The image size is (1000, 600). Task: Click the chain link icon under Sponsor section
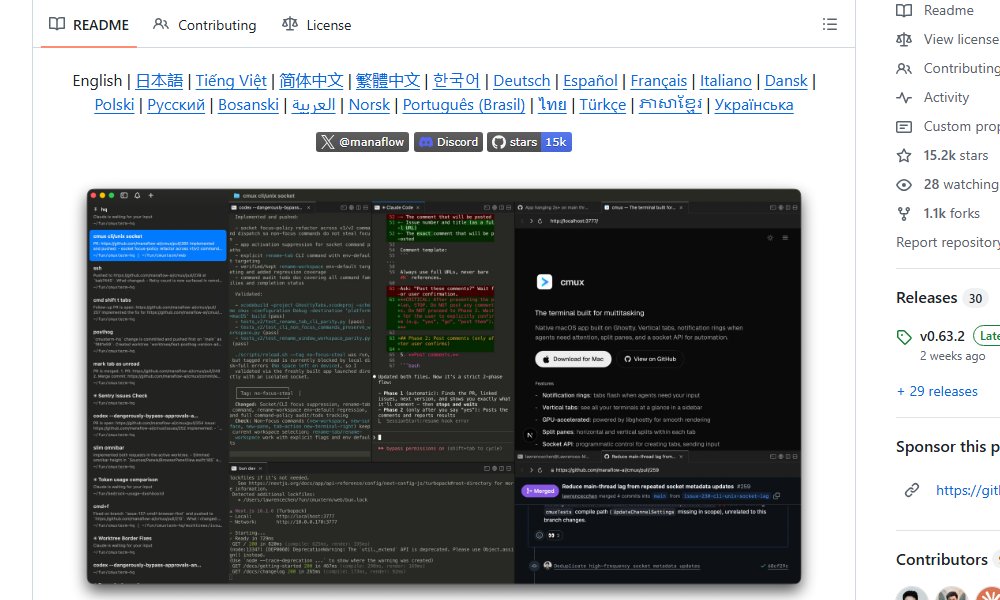coord(912,490)
